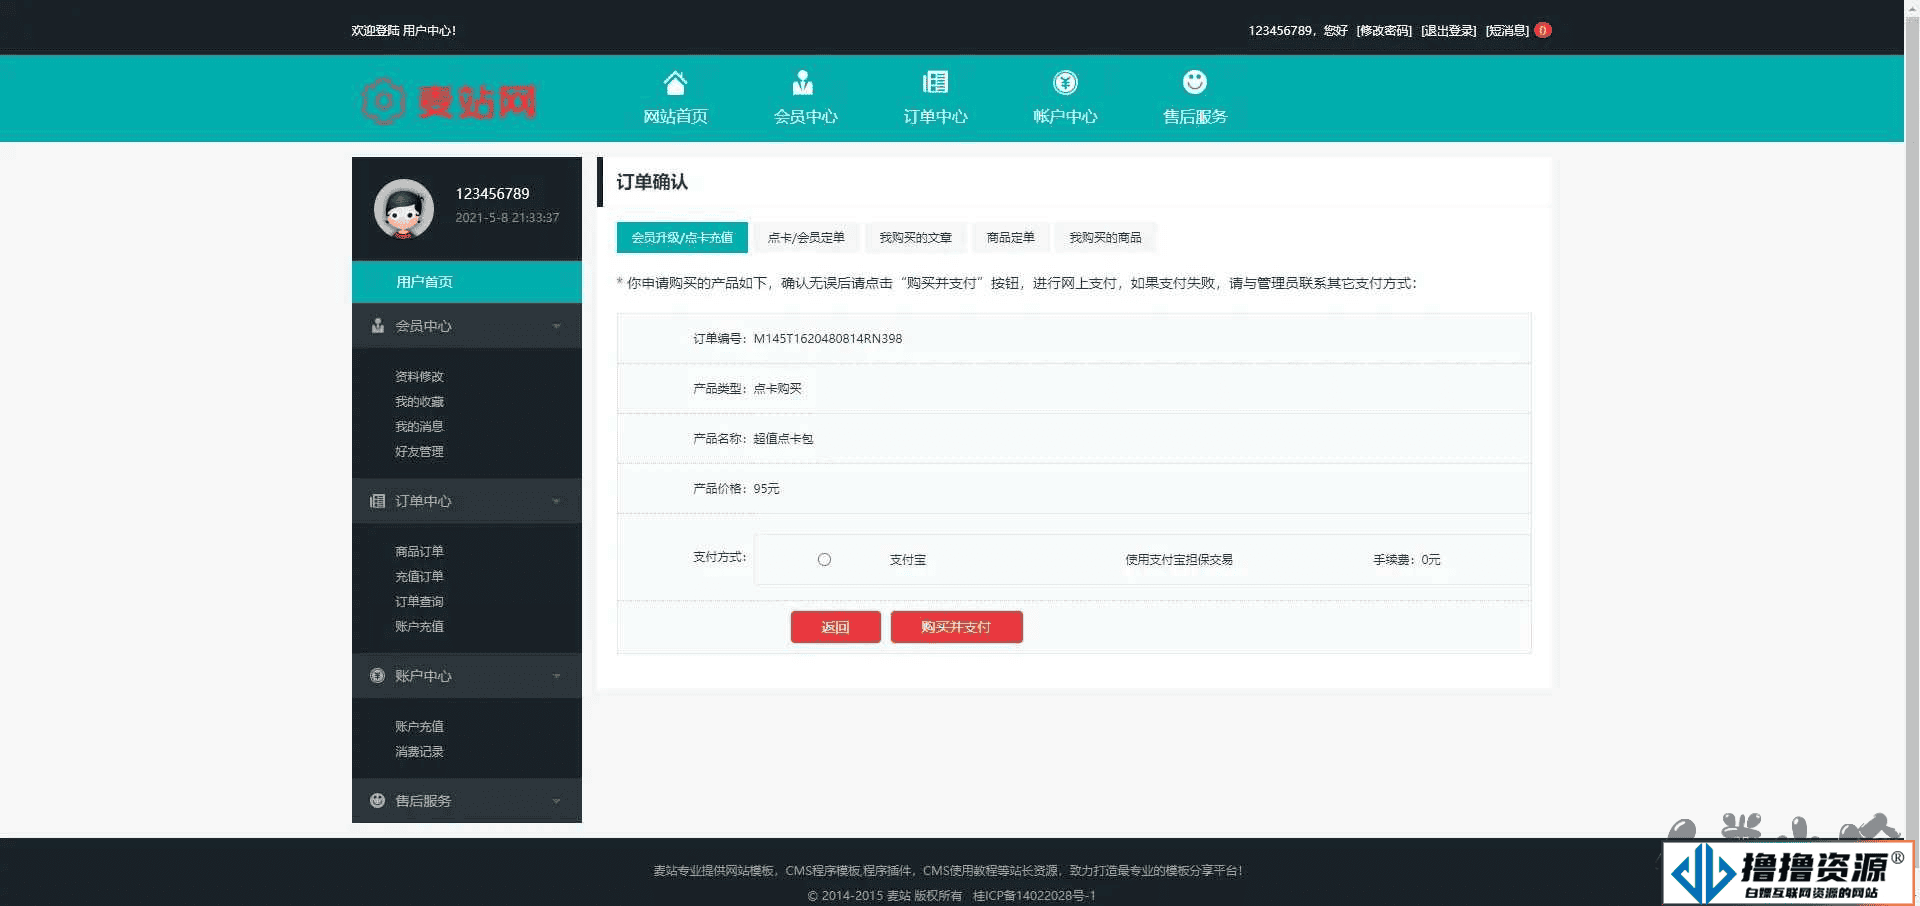Click the 产品价格：95元 row

point(1074,489)
